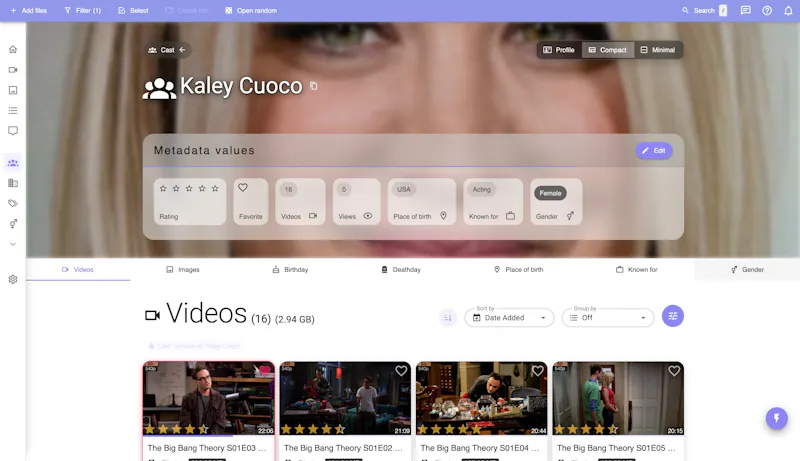Select the Images tab

click(183, 269)
